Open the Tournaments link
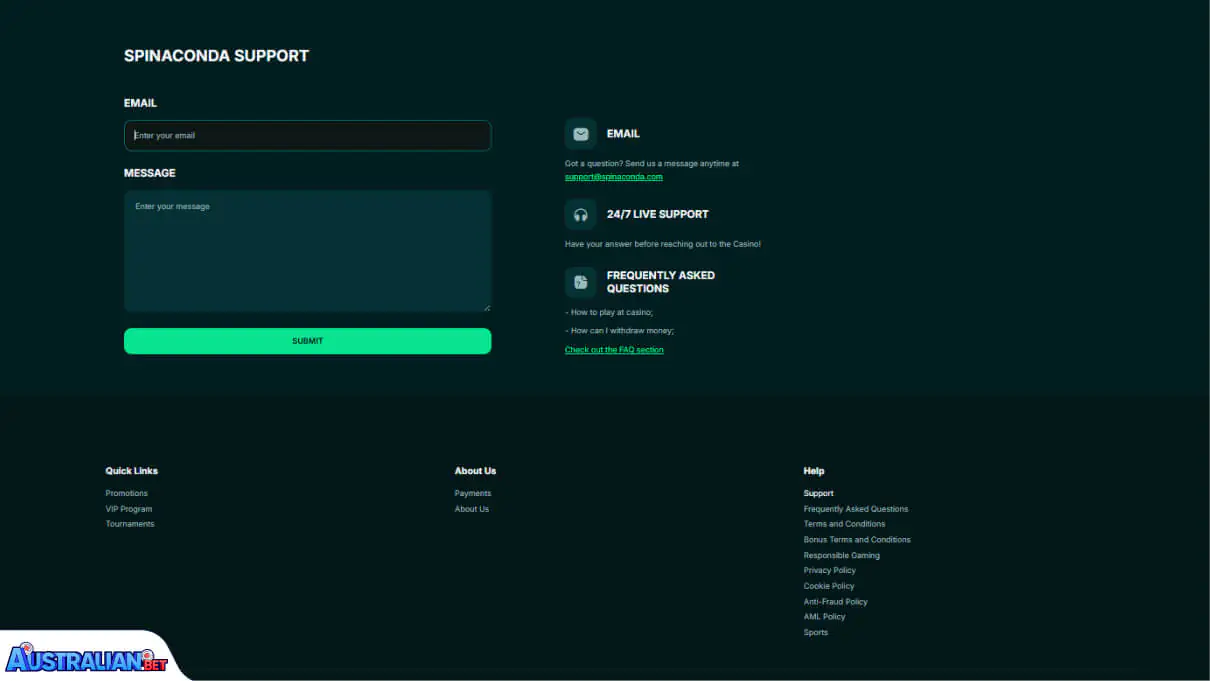 [x=129, y=523]
